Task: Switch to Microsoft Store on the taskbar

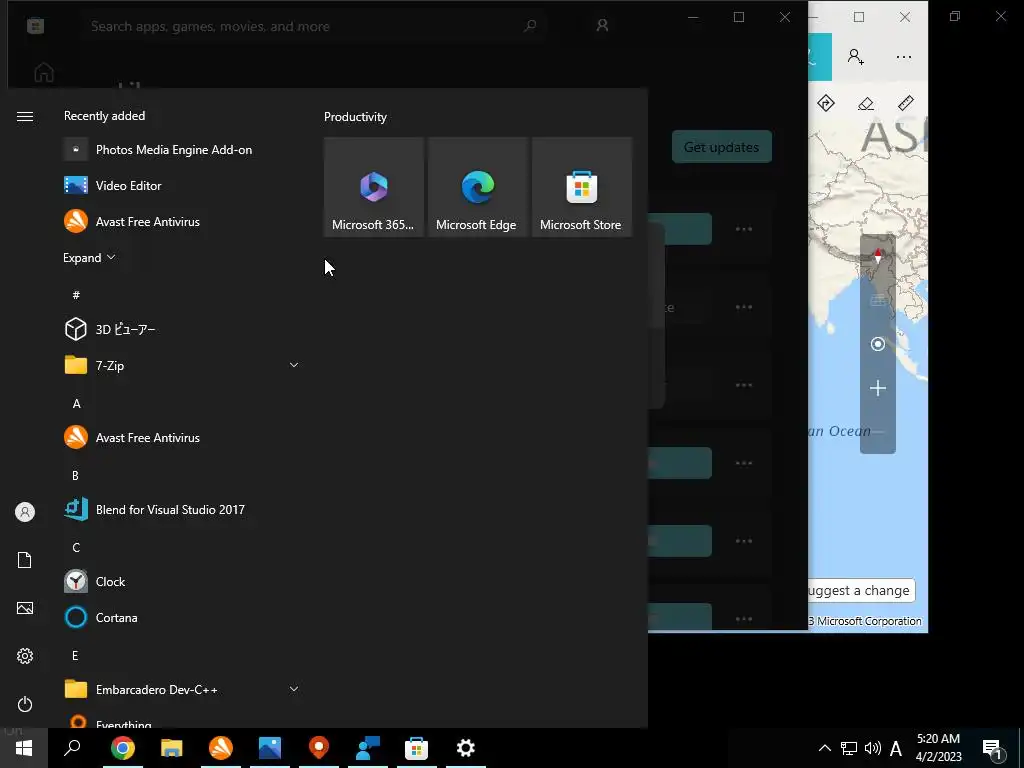Action: click(417, 748)
